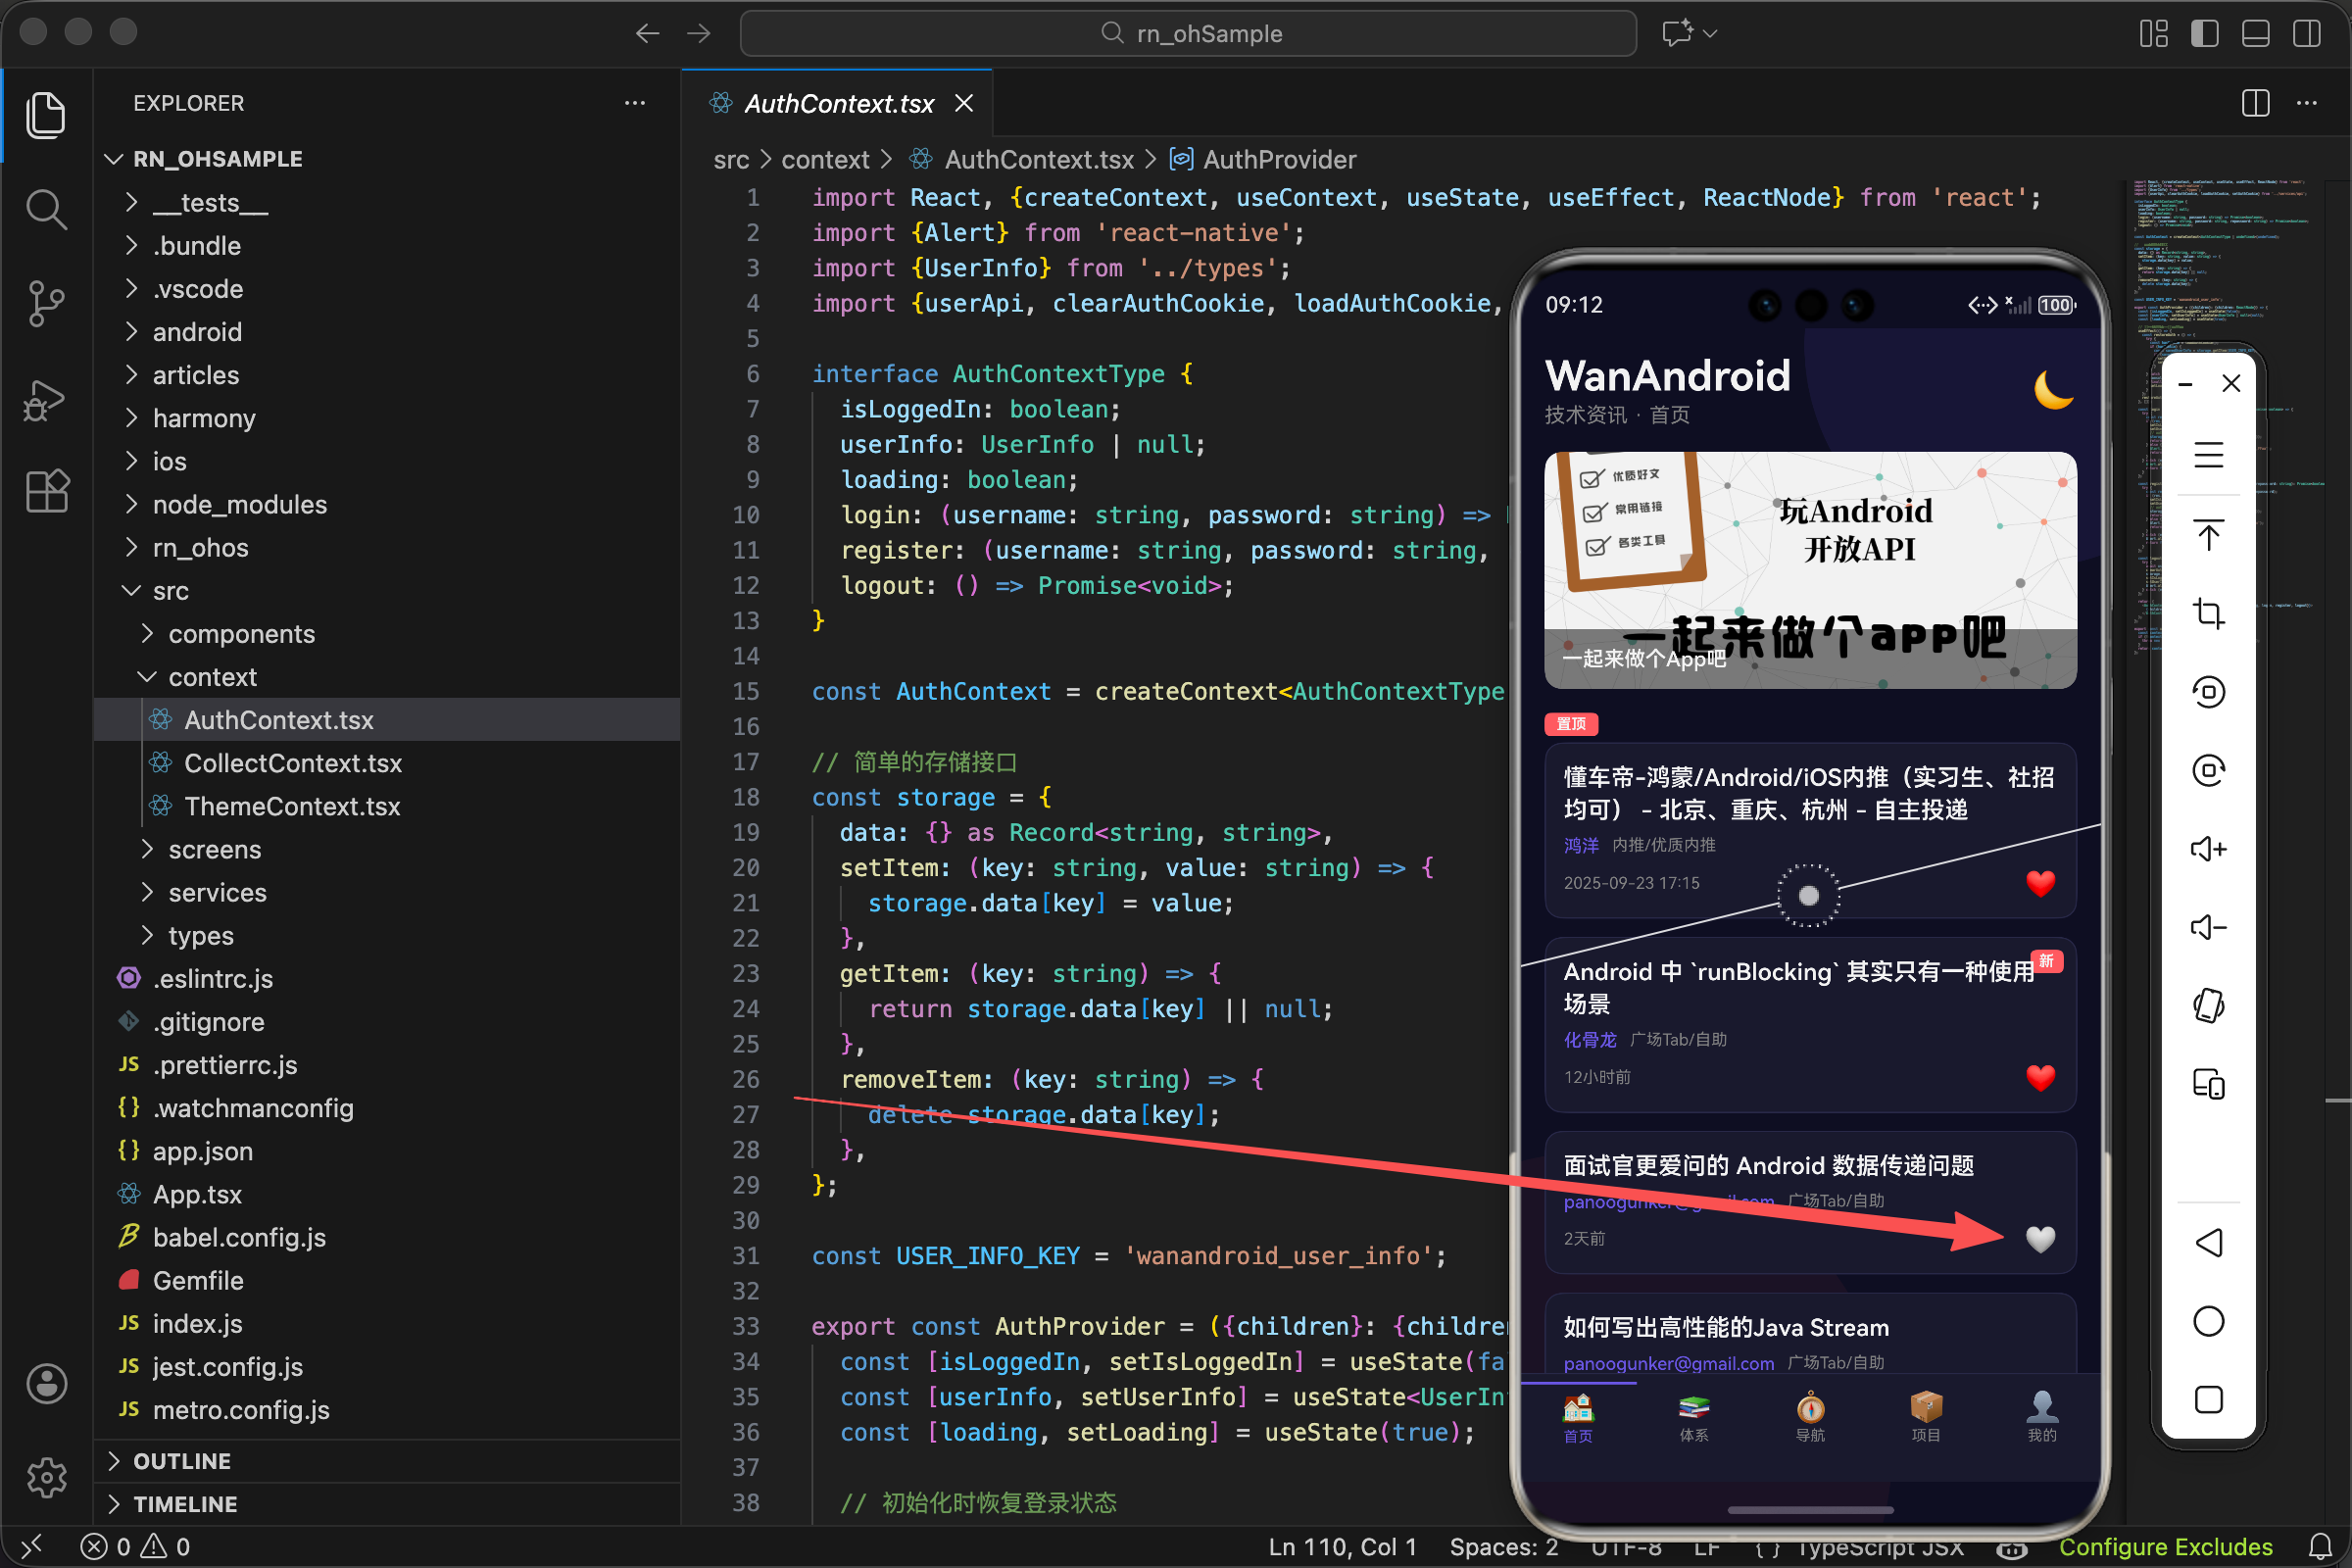Open the Run and Debug view
Image resolution: width=2352 pixels, height=1568 pixels.
pyautogui.click(x=46, y=400)
